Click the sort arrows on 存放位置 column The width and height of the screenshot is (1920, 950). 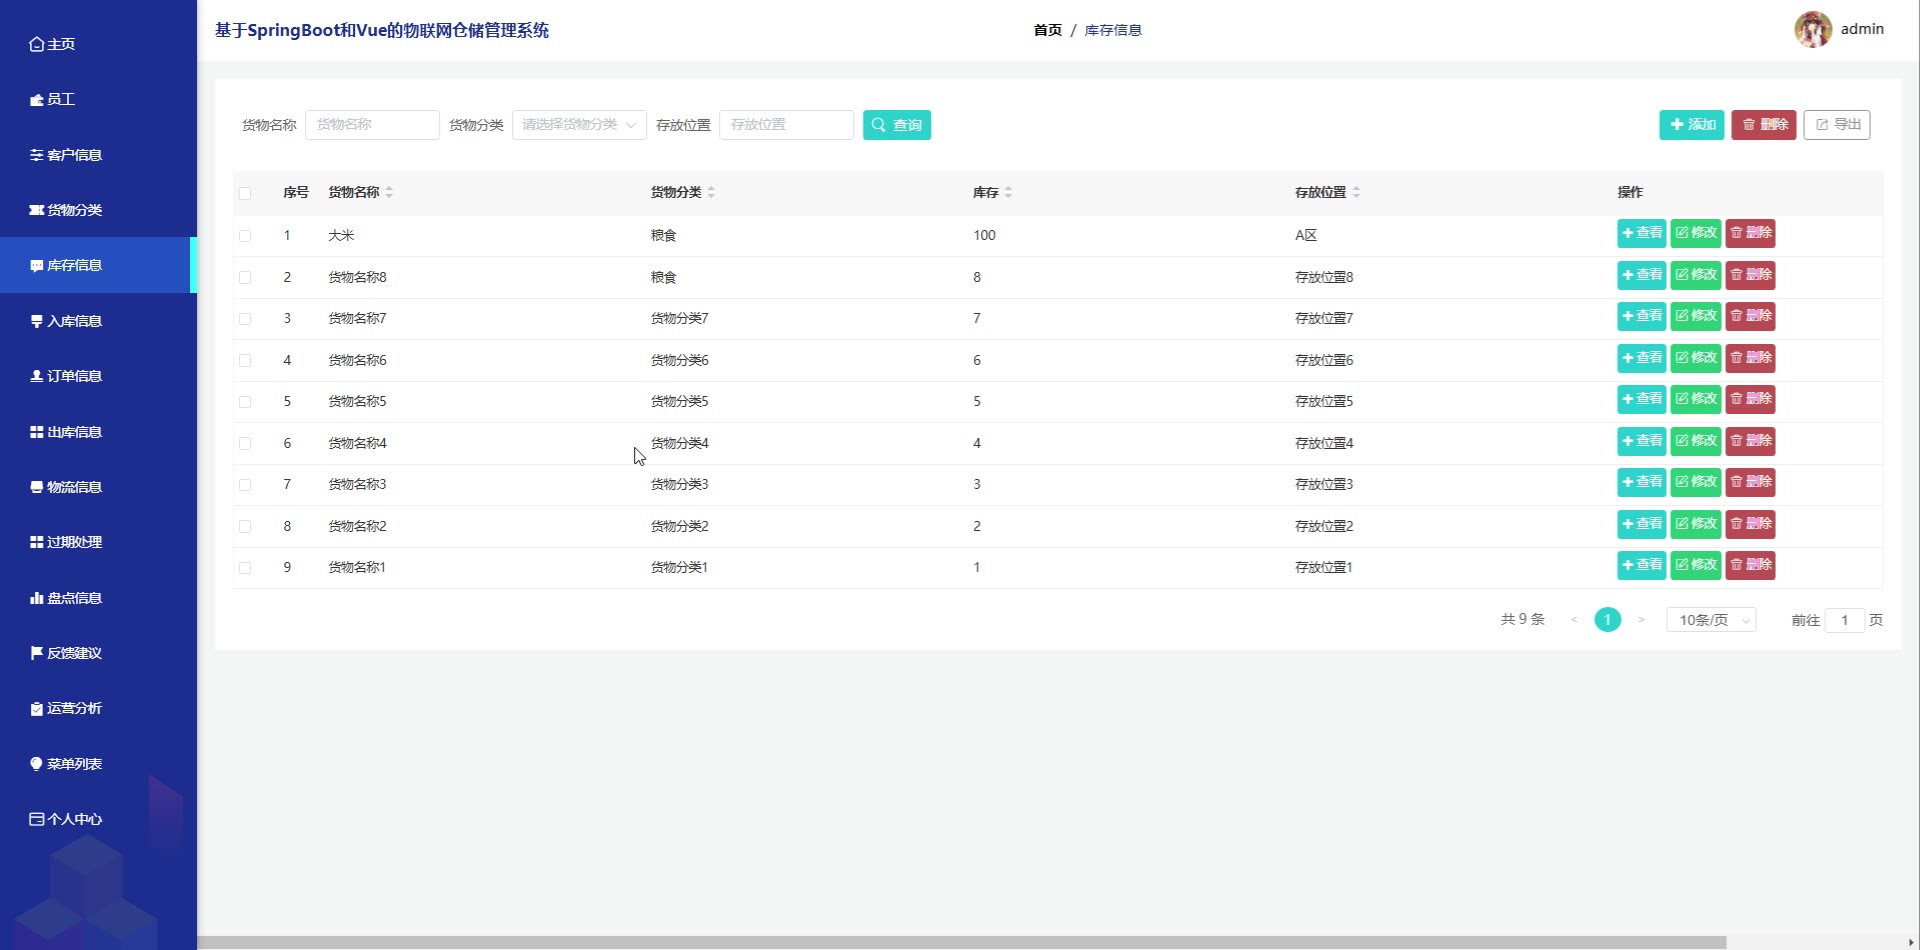[x=1356, y=192]
